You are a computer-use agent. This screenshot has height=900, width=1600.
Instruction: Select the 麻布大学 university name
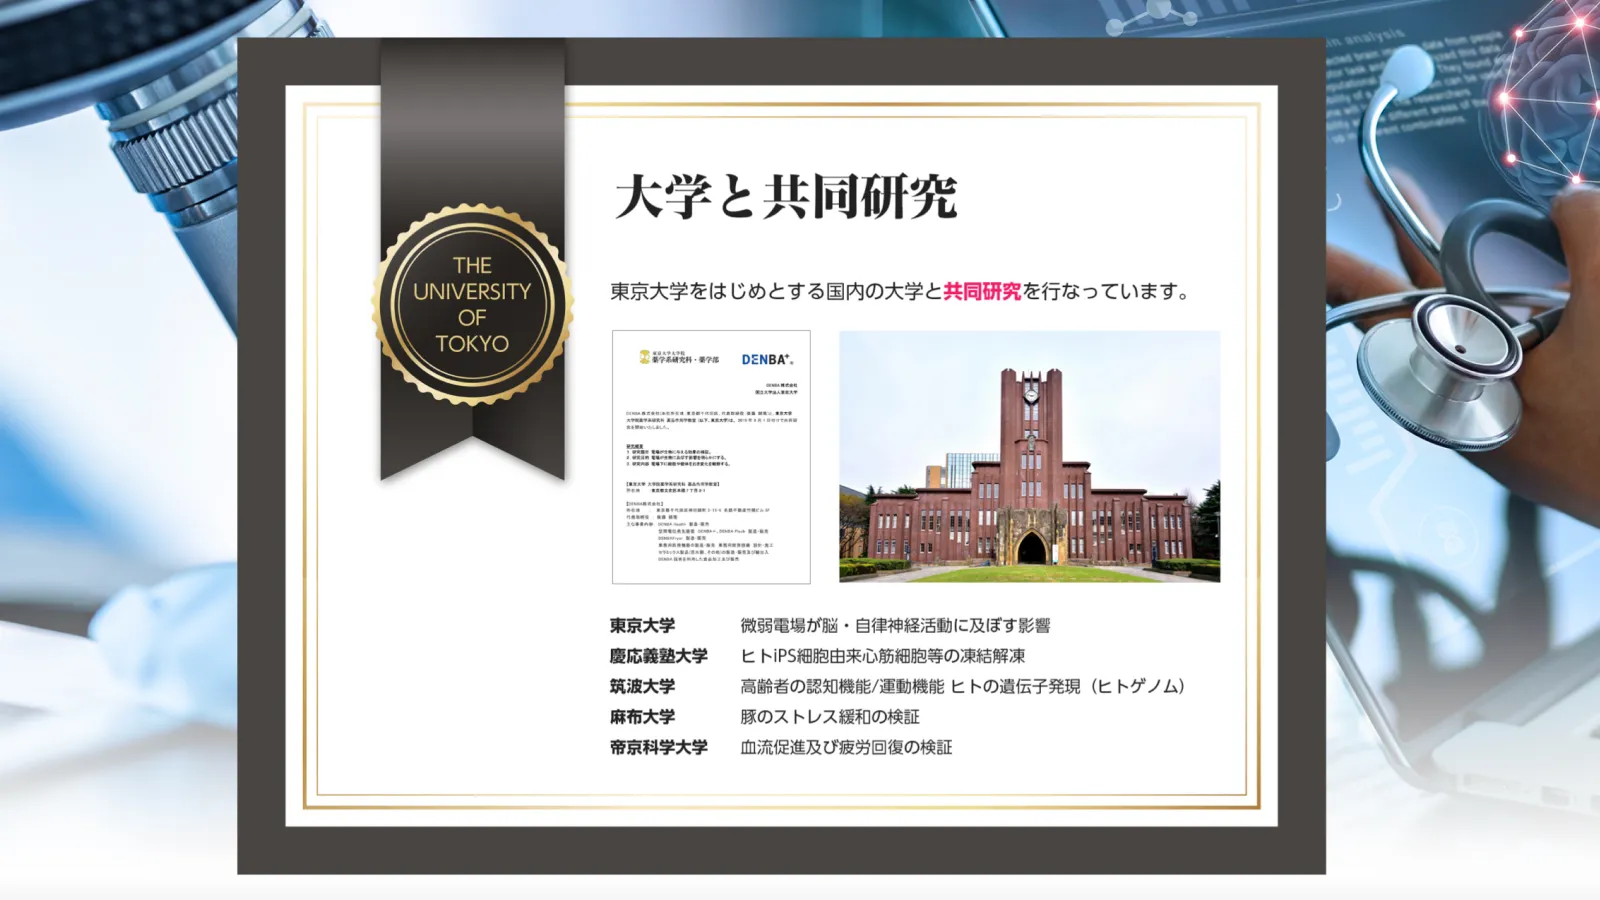point(642,717)
